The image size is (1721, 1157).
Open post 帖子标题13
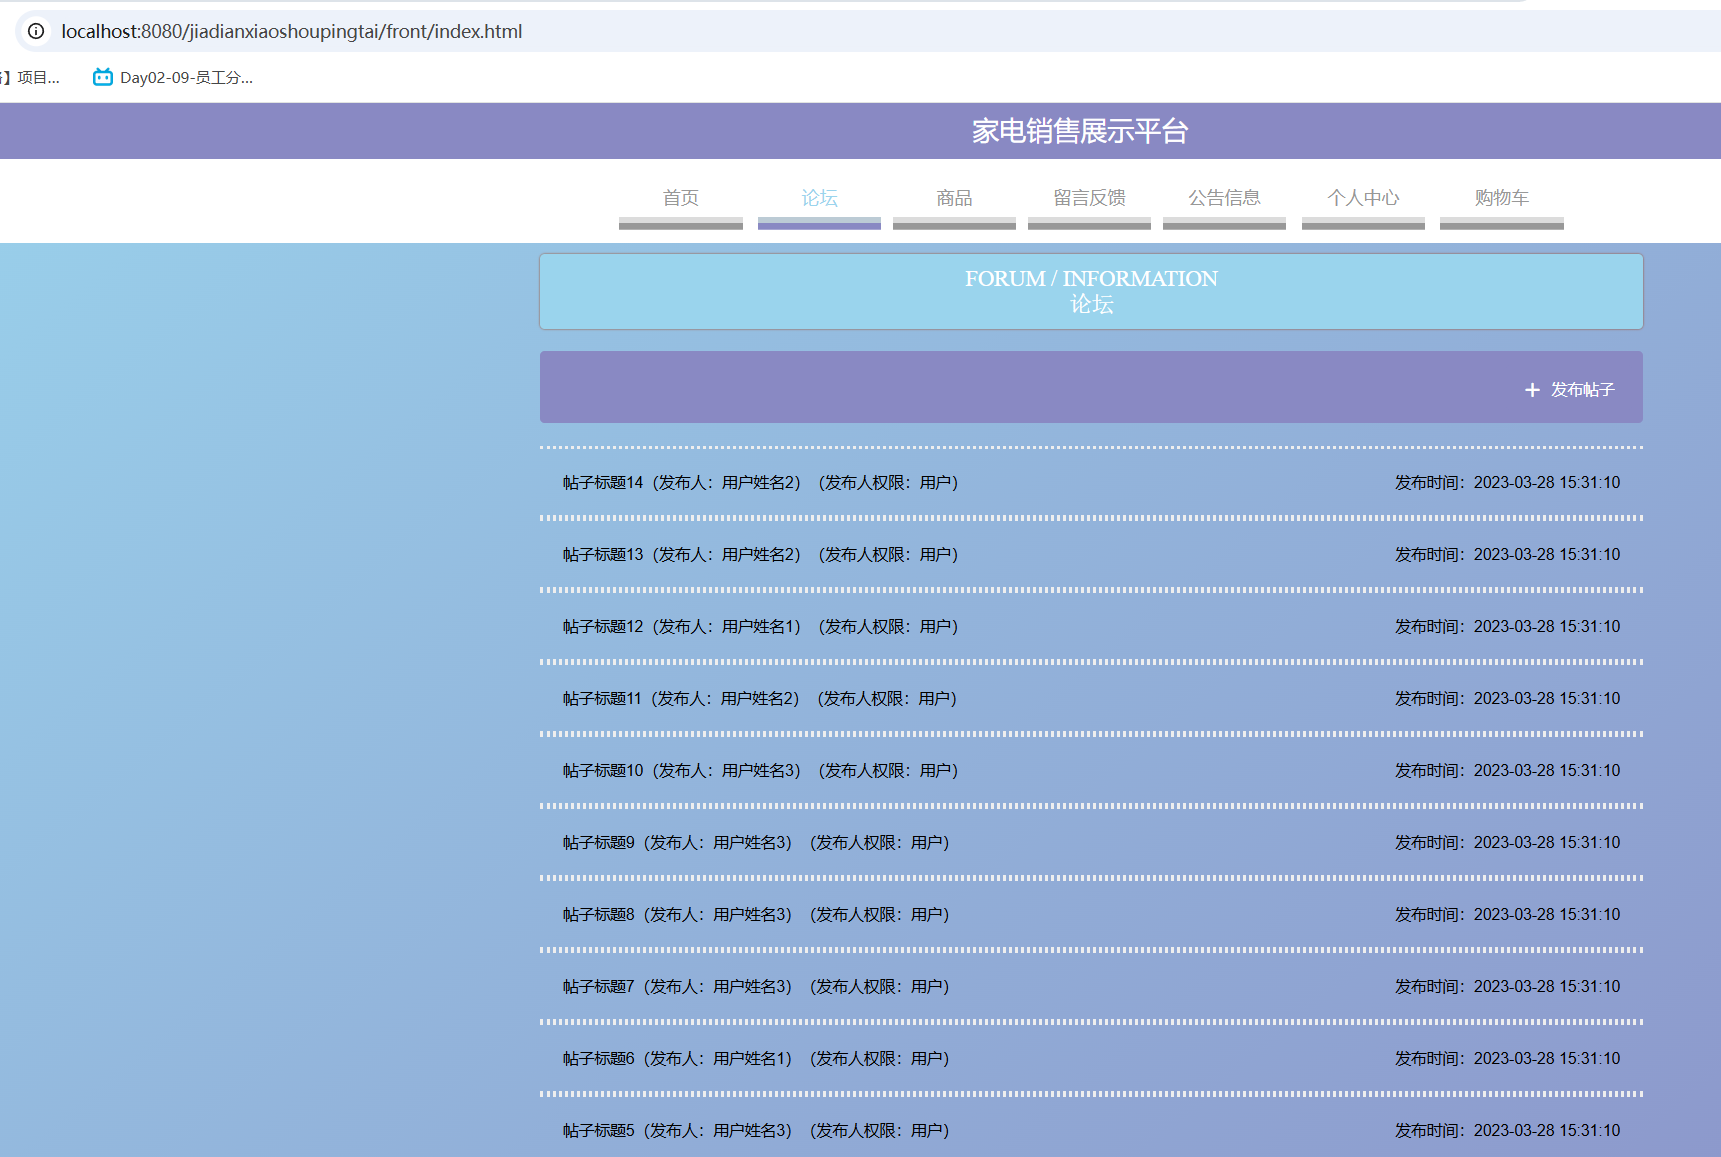pyautogui.click(x=760, y=555)
